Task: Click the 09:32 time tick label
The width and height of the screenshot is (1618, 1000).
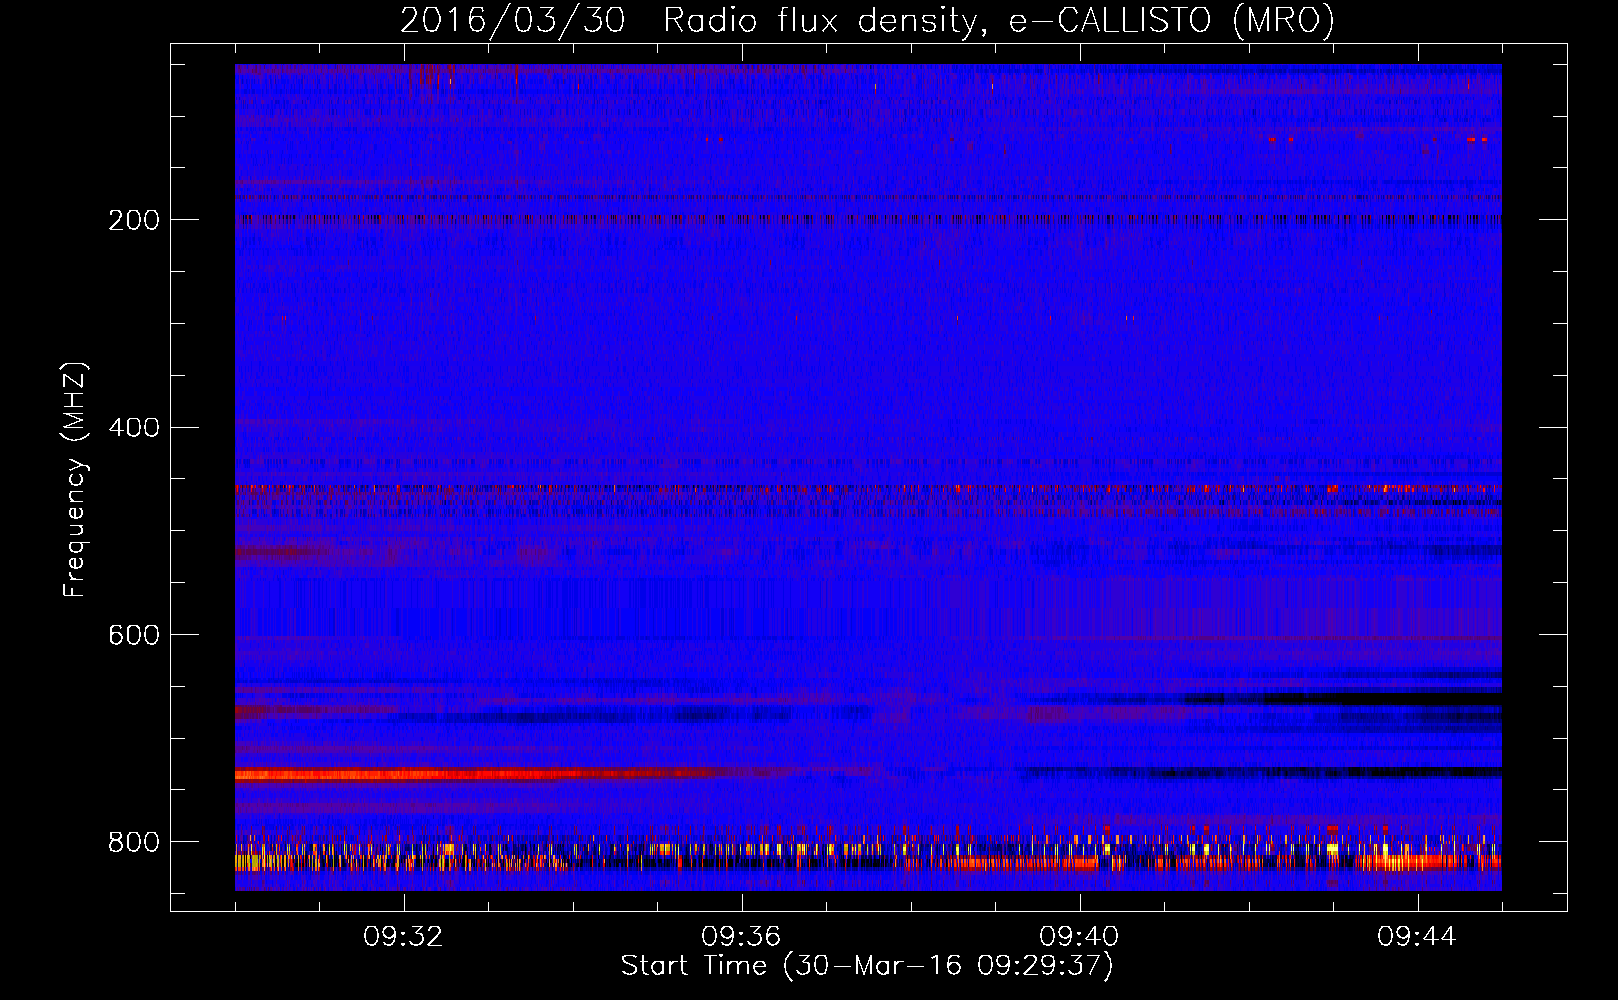Action: (x=403, y=937)
